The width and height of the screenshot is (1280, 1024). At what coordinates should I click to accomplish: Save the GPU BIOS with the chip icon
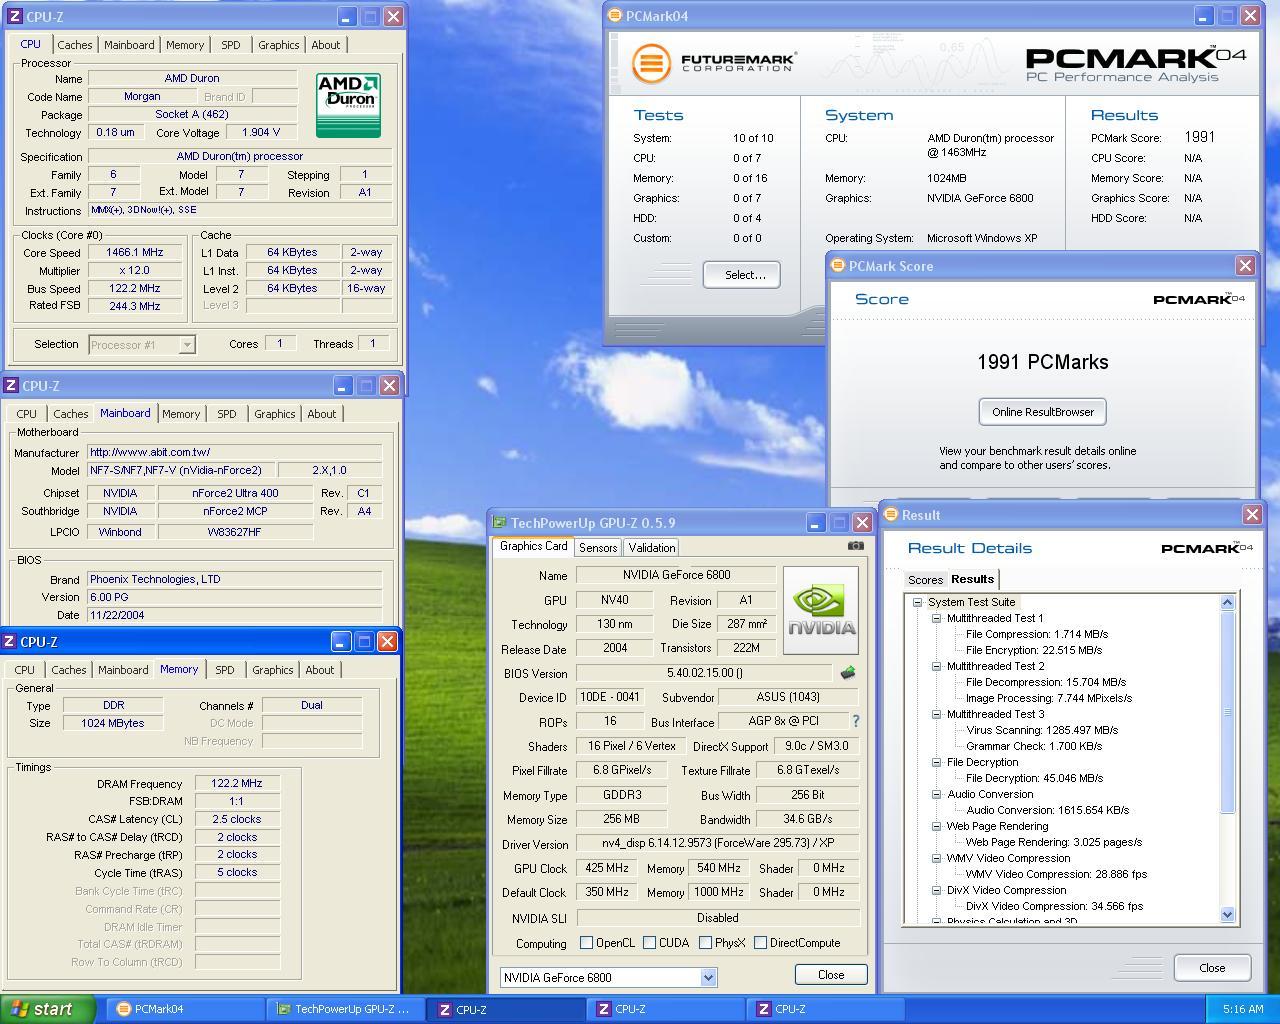coord(848,673)
